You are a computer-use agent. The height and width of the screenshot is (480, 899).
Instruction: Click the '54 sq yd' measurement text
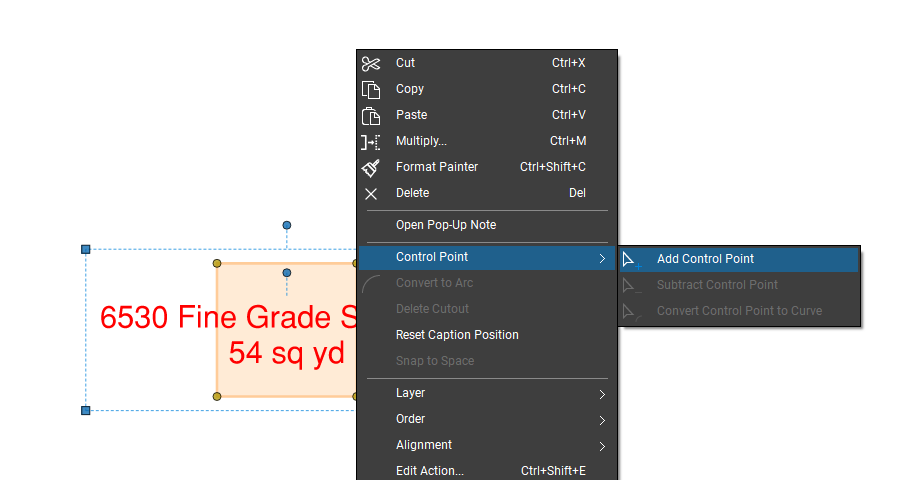click(287, 353)
